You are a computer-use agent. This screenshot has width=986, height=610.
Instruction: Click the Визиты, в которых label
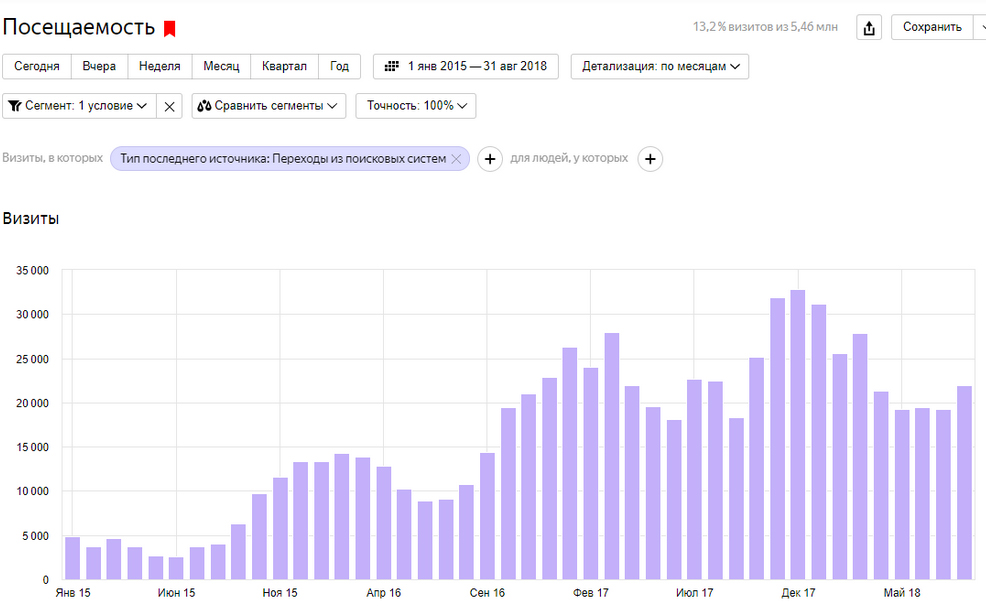(x=52, y=158)
